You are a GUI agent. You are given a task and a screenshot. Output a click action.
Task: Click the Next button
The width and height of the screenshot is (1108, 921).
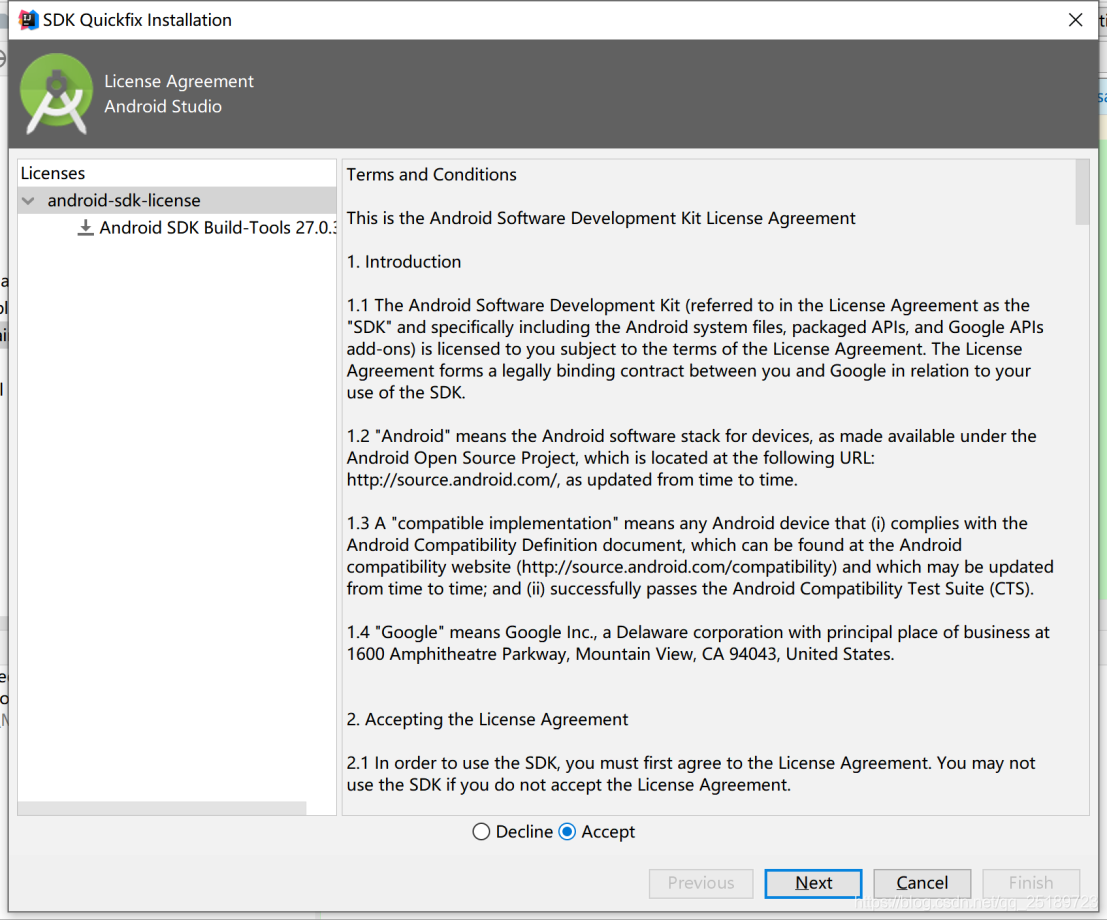(x=813, y=883)
